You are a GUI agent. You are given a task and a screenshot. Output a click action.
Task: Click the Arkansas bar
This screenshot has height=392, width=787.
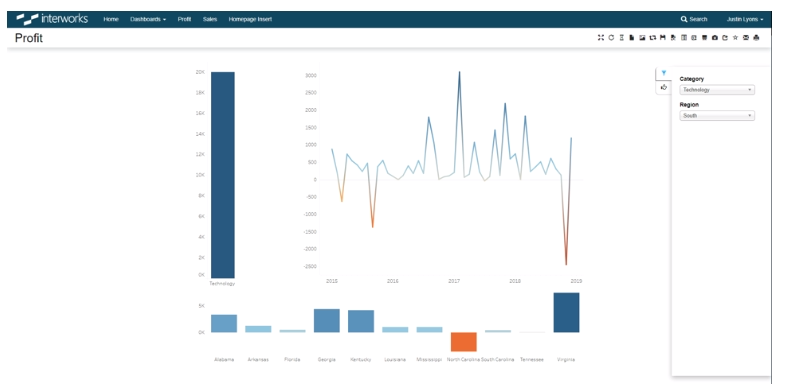point(258,329)
